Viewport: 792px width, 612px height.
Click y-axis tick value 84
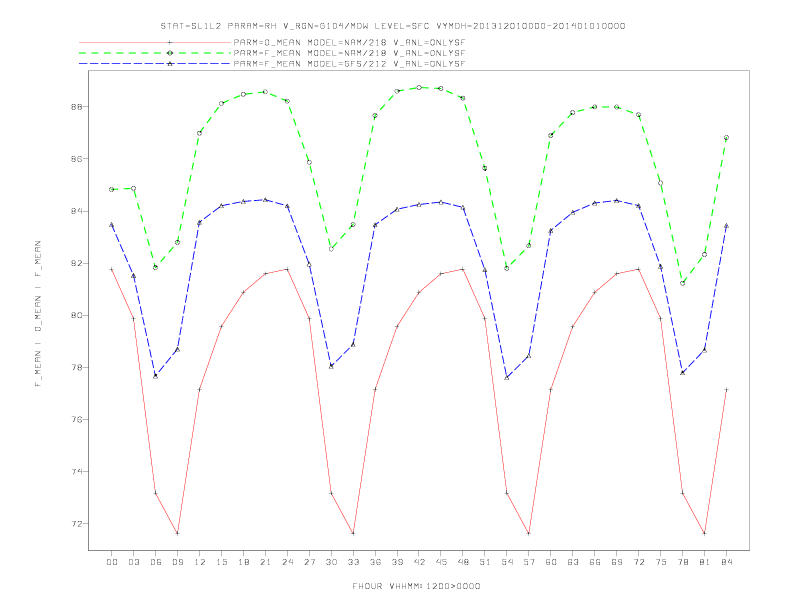(77, 211)
